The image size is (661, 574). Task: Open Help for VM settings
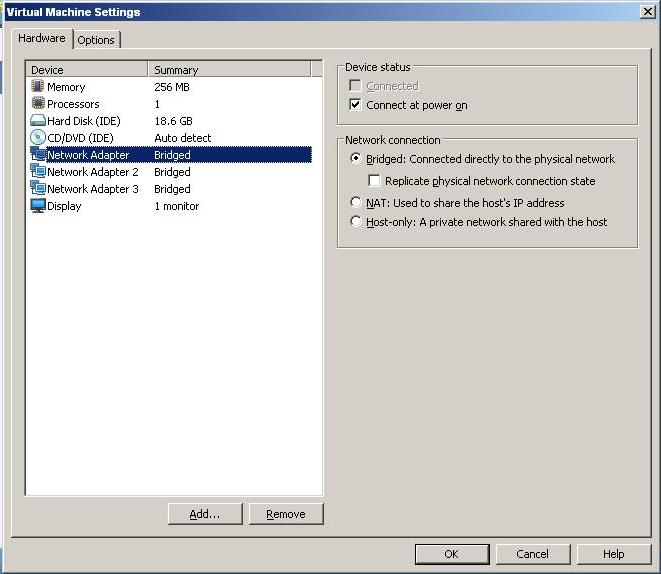click(613, 554)
